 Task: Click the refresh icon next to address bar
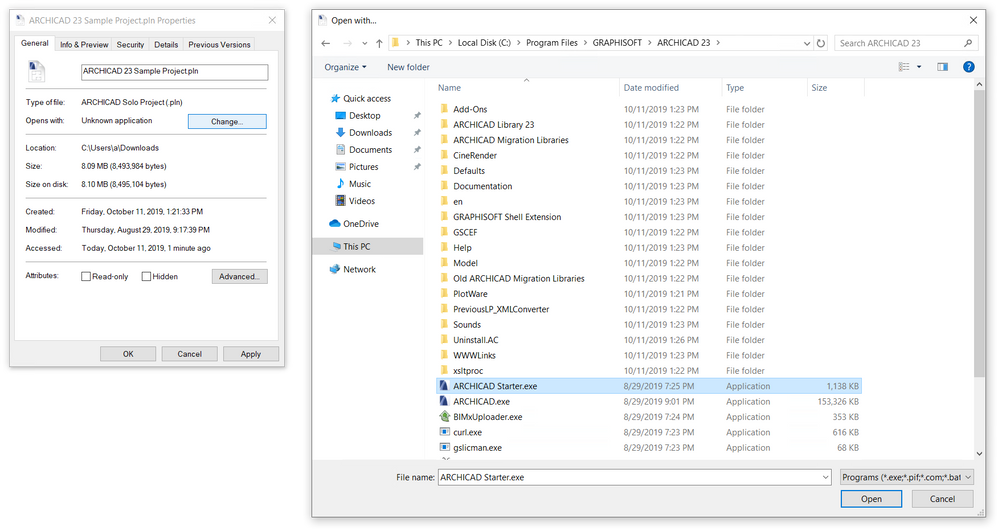[x=821, y=43]
